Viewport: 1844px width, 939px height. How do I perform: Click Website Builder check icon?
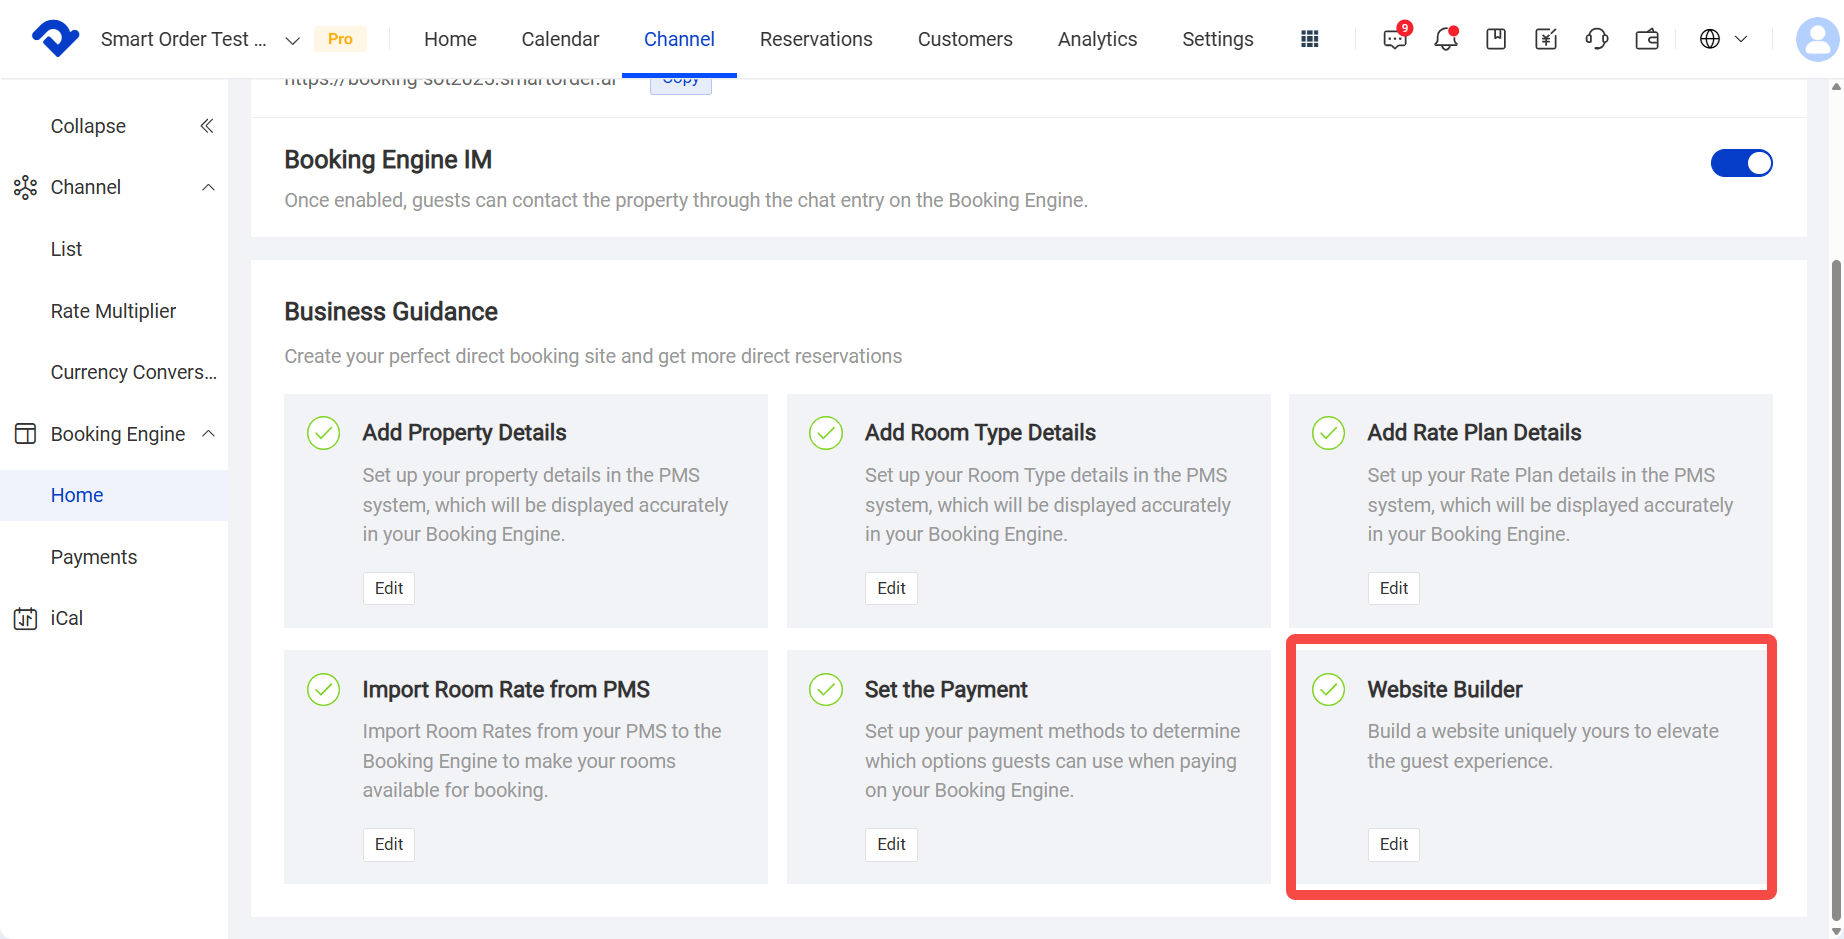(1328, 689)
